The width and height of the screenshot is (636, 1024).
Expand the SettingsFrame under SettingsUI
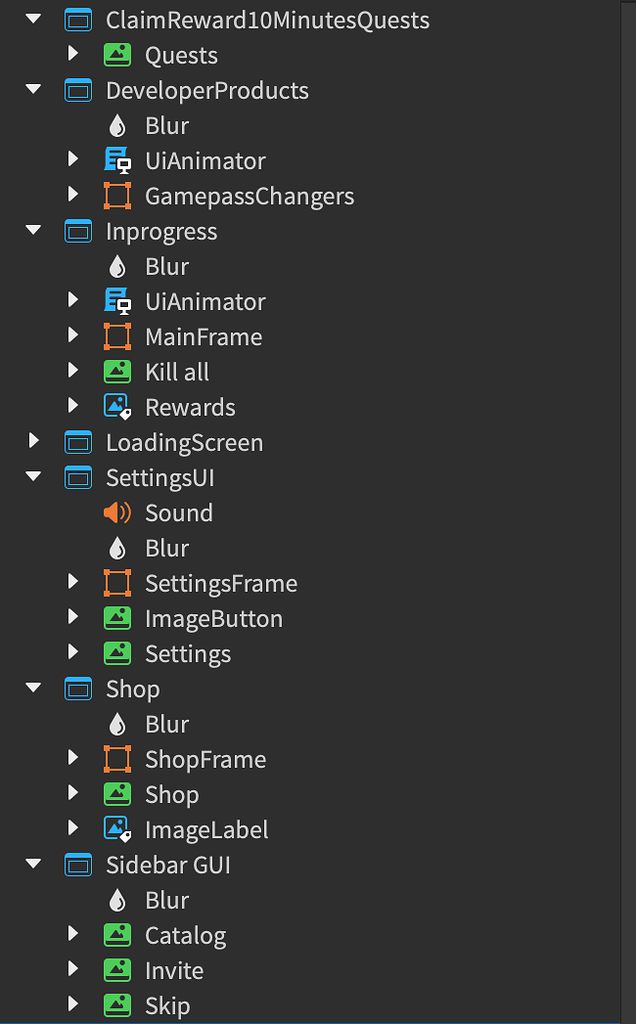[x=72, y=583]
